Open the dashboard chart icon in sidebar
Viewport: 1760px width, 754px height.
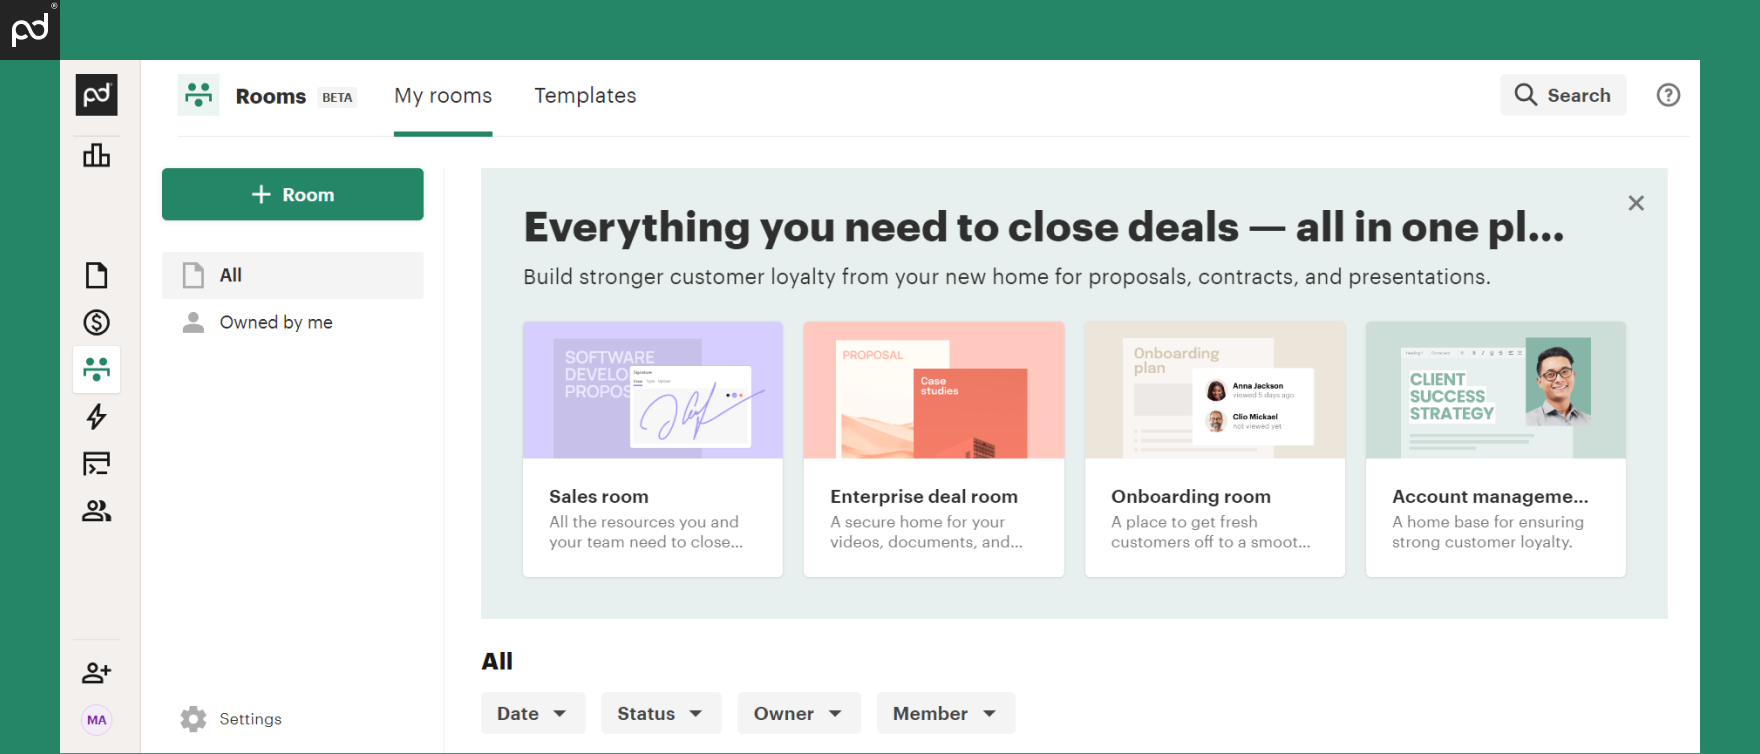(x=96, y=155)
